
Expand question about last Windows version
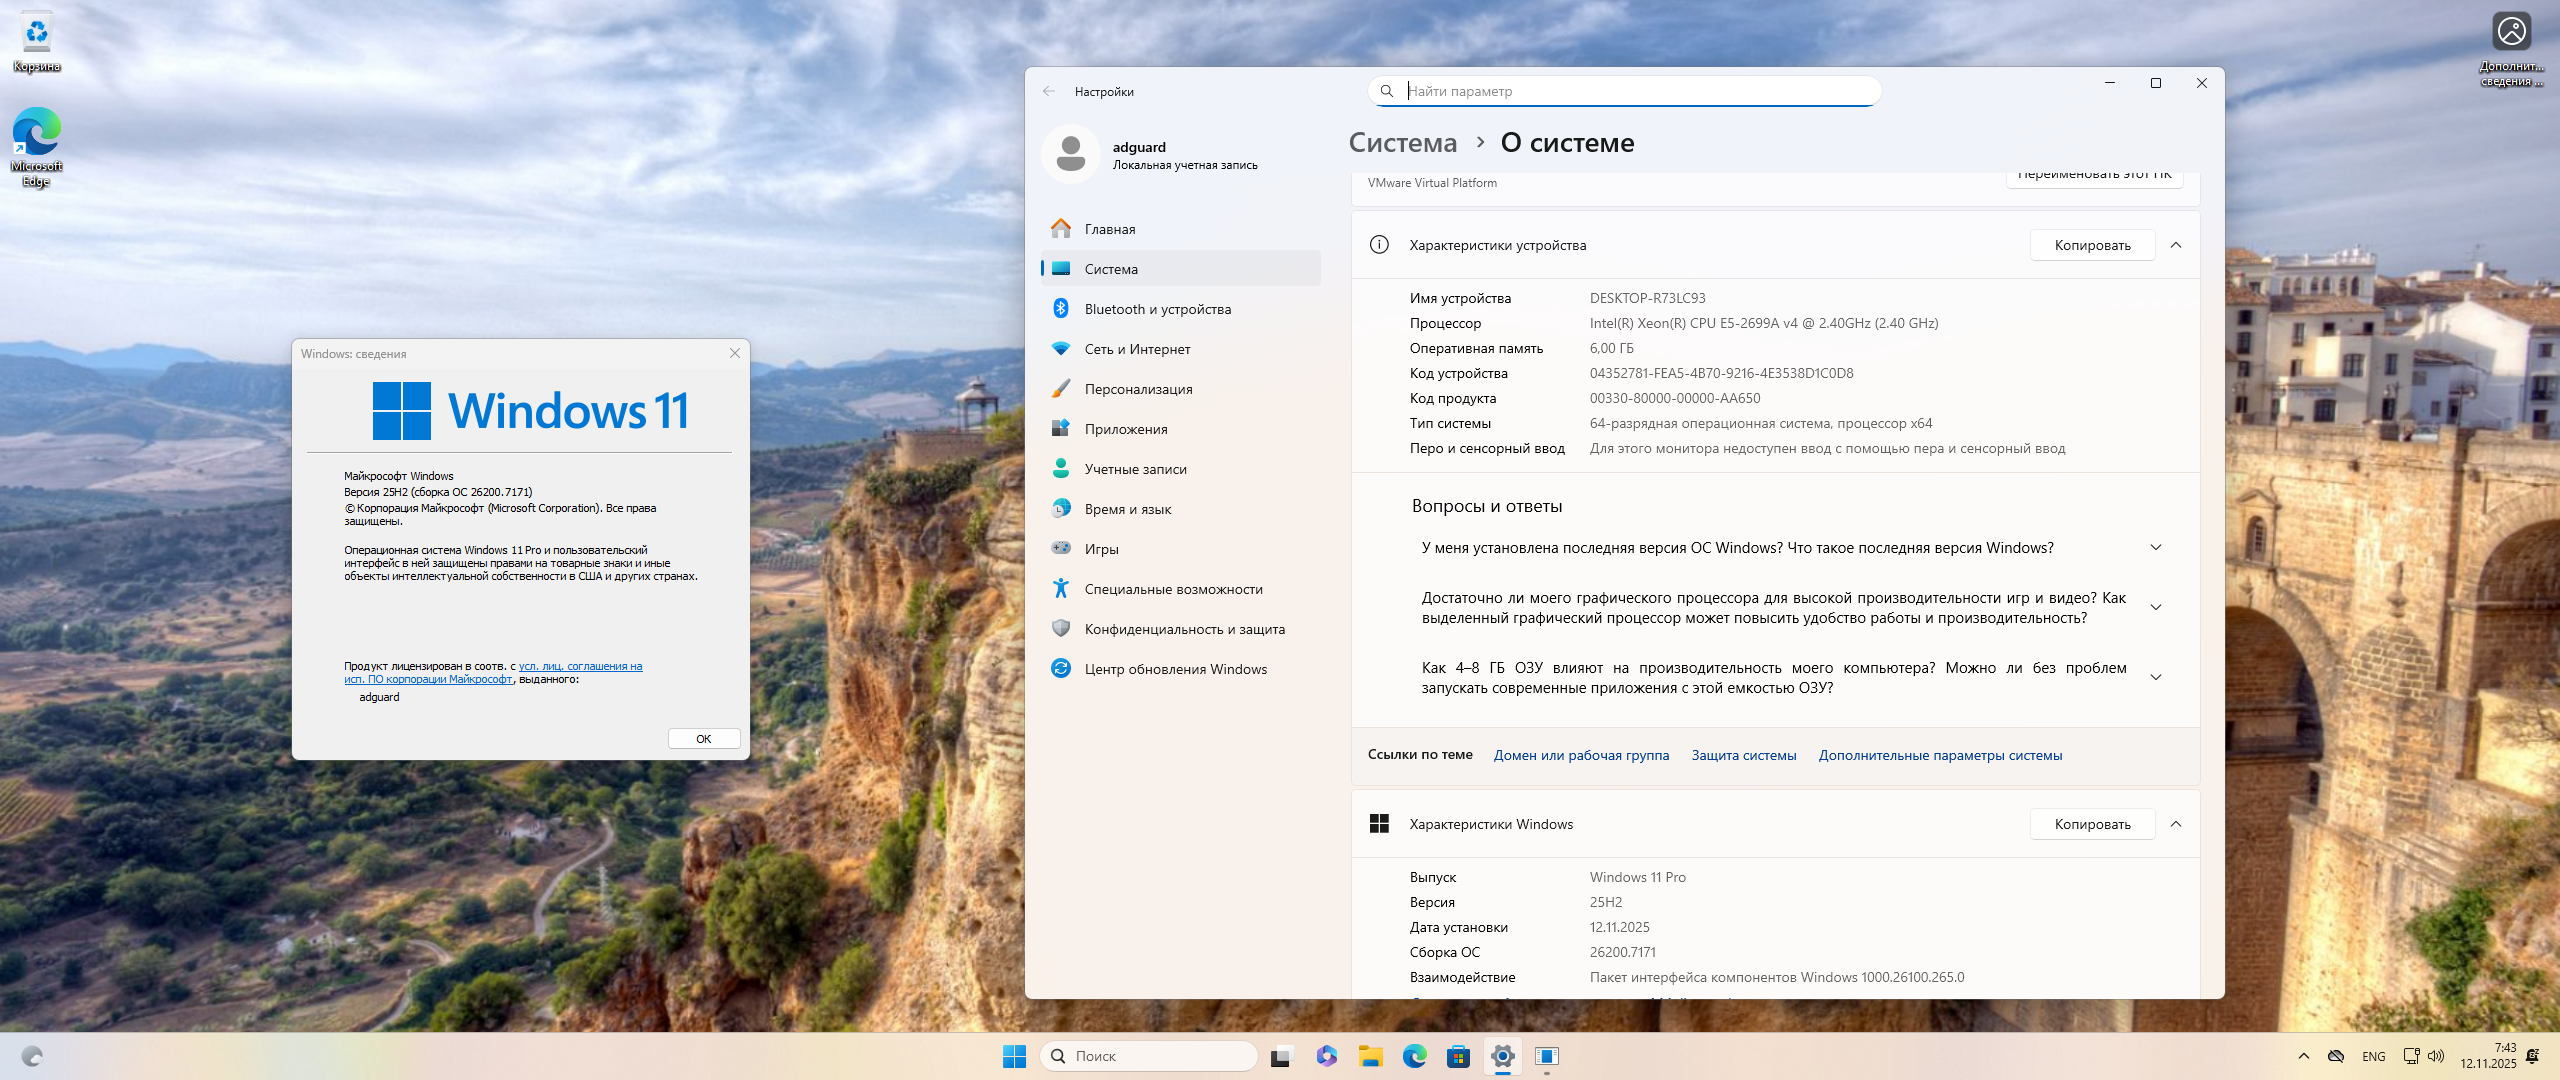[x=2155, y=548]
